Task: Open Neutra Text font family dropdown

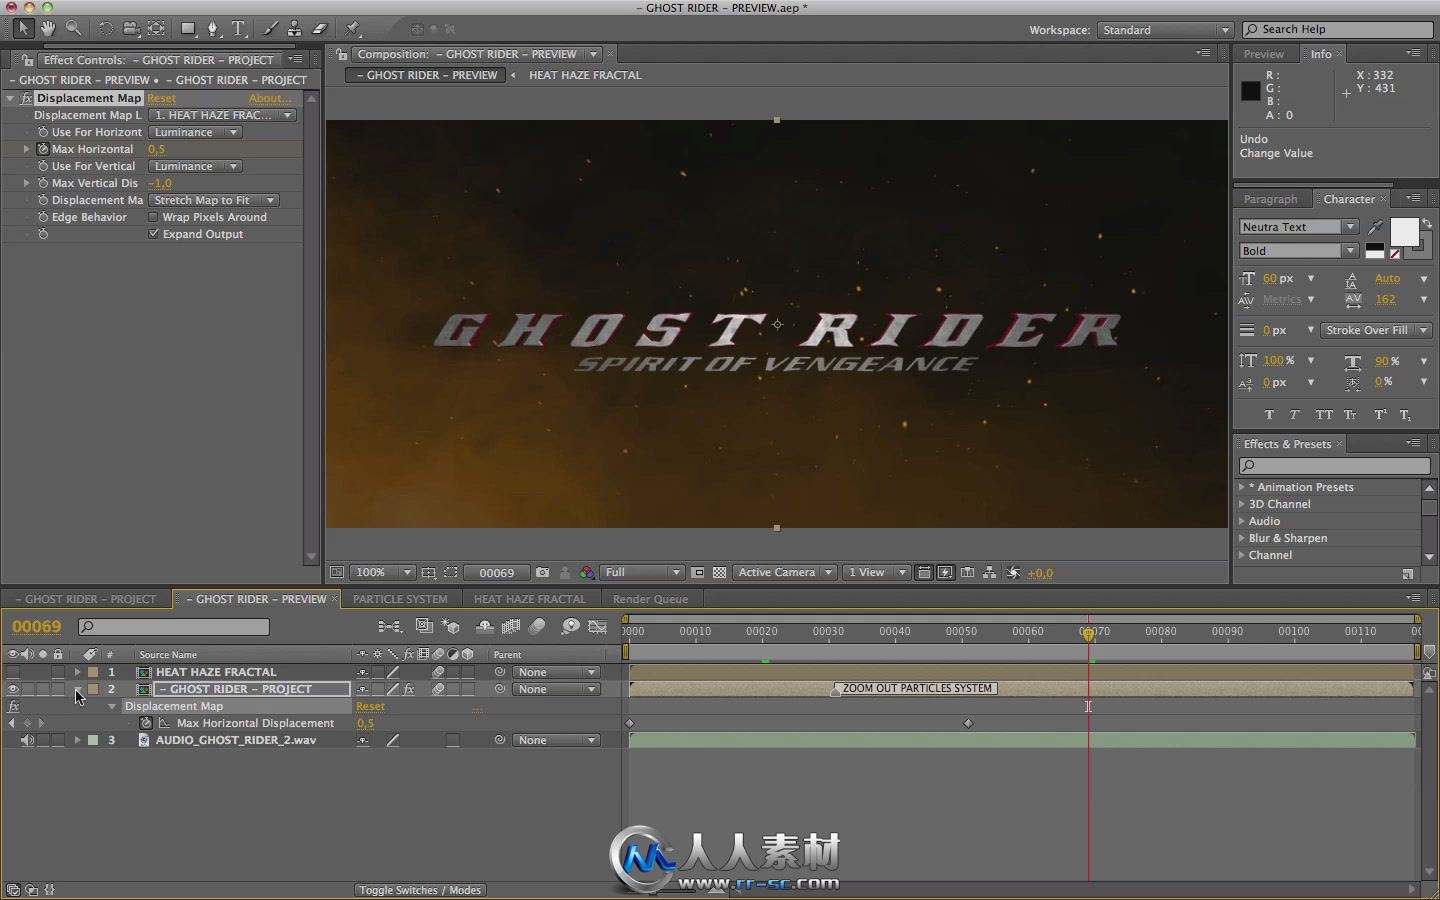Action: click(x=1299, y=227)
